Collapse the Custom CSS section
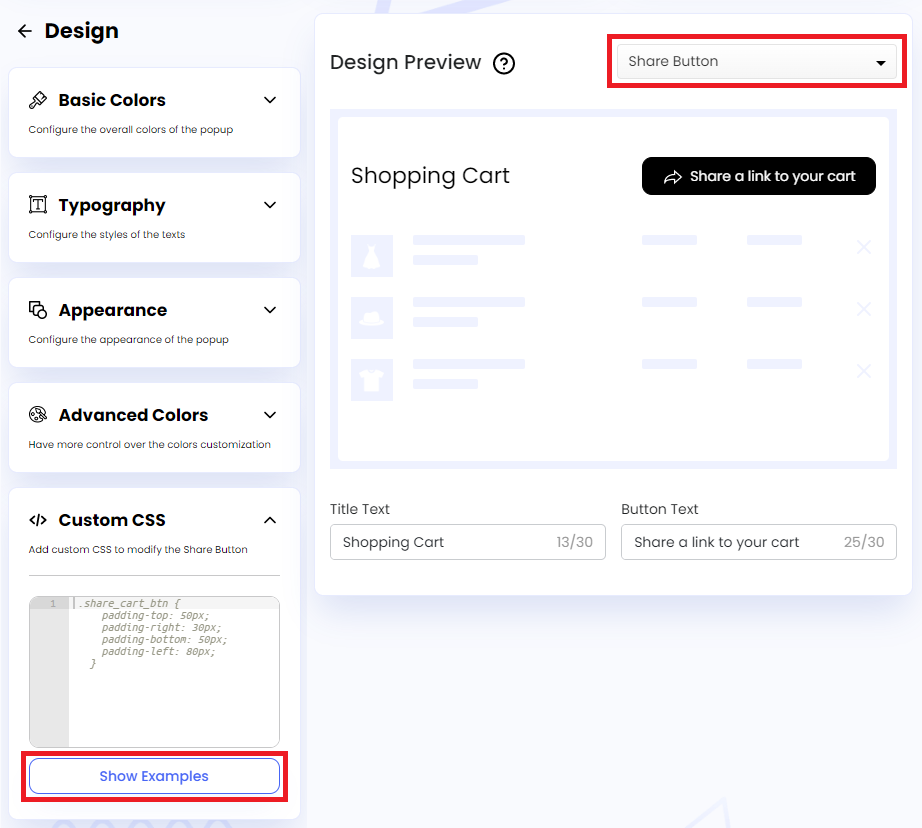Viewport: 922px width, 828px height. pos(269,519)
